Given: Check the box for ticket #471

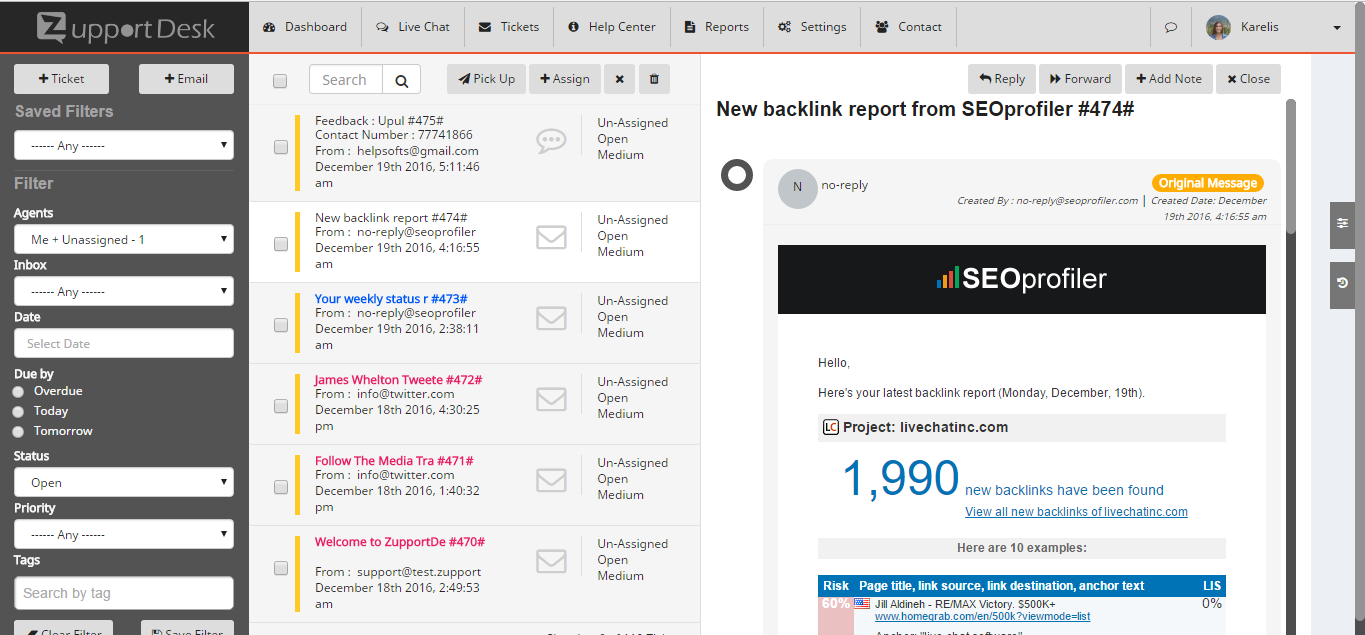Looking at the screenshot, I should point(280,487).
